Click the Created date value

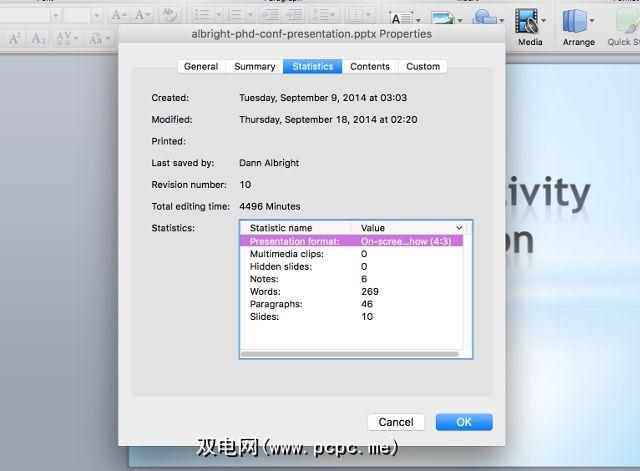(x=323, y=98)
